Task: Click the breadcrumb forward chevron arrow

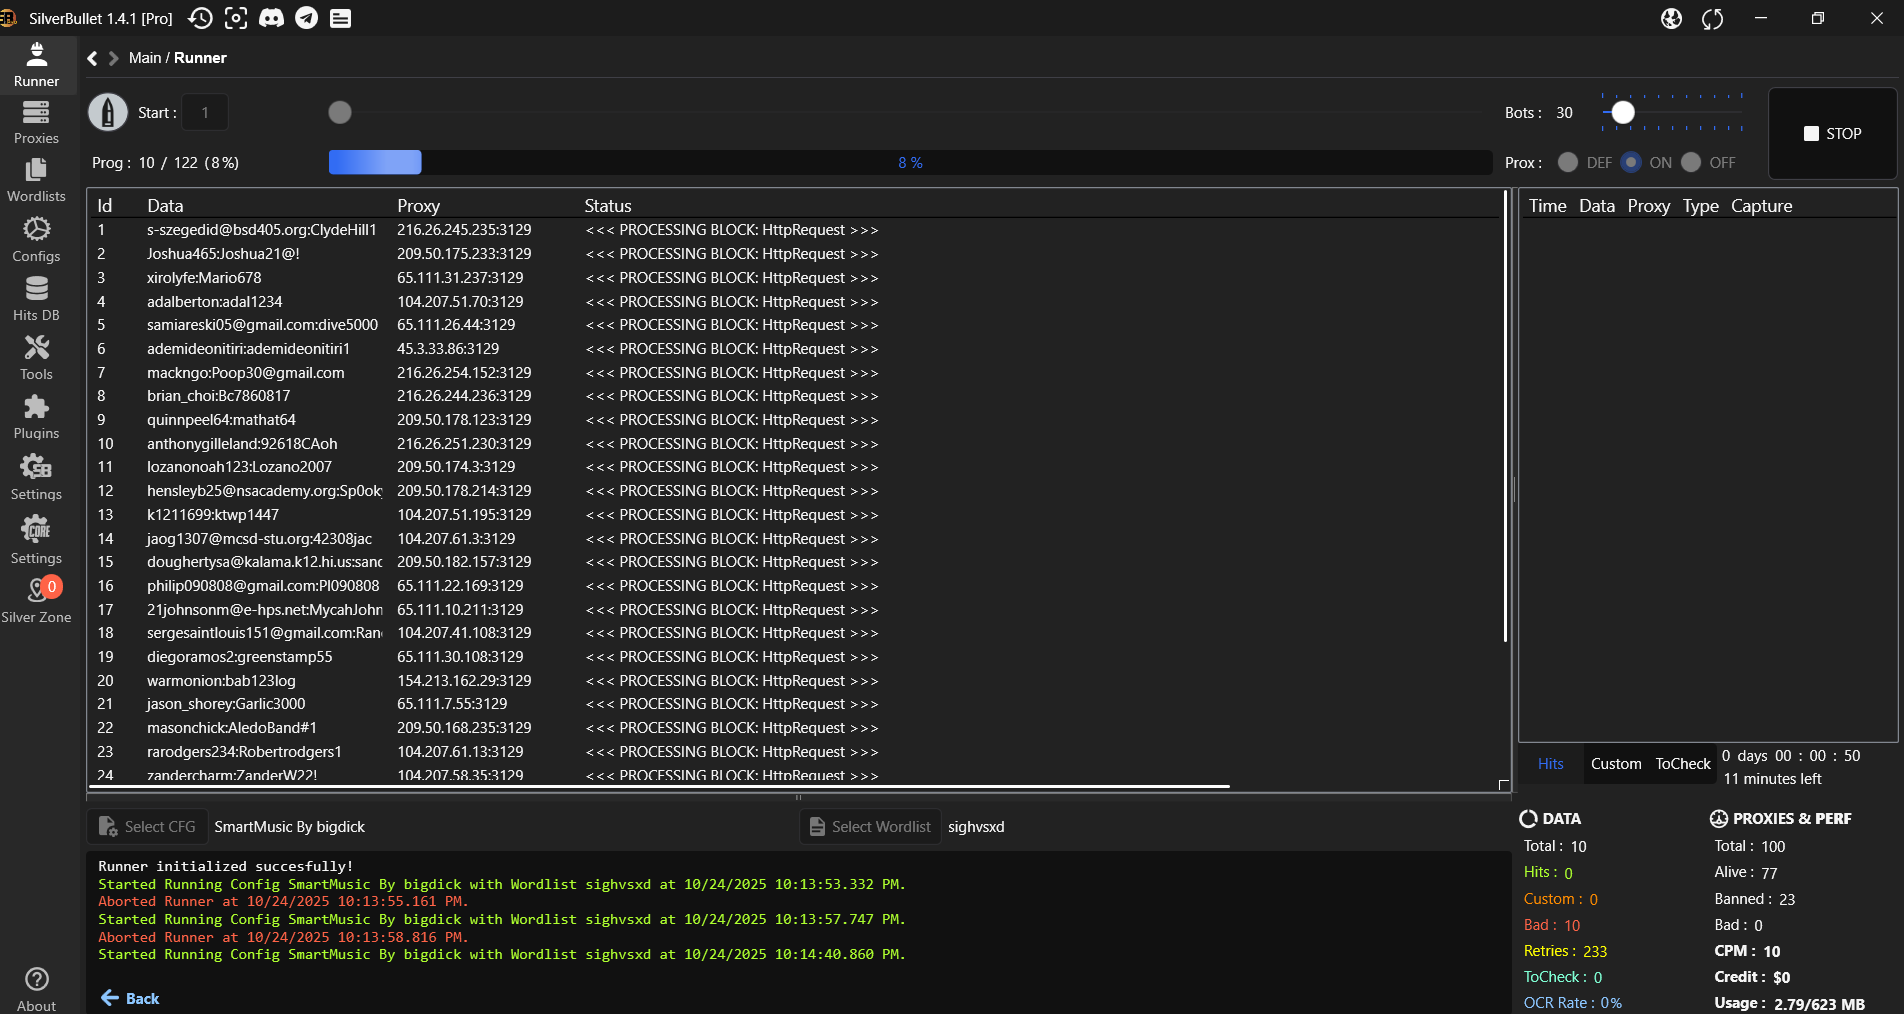Action: click(x=113, y=58)
